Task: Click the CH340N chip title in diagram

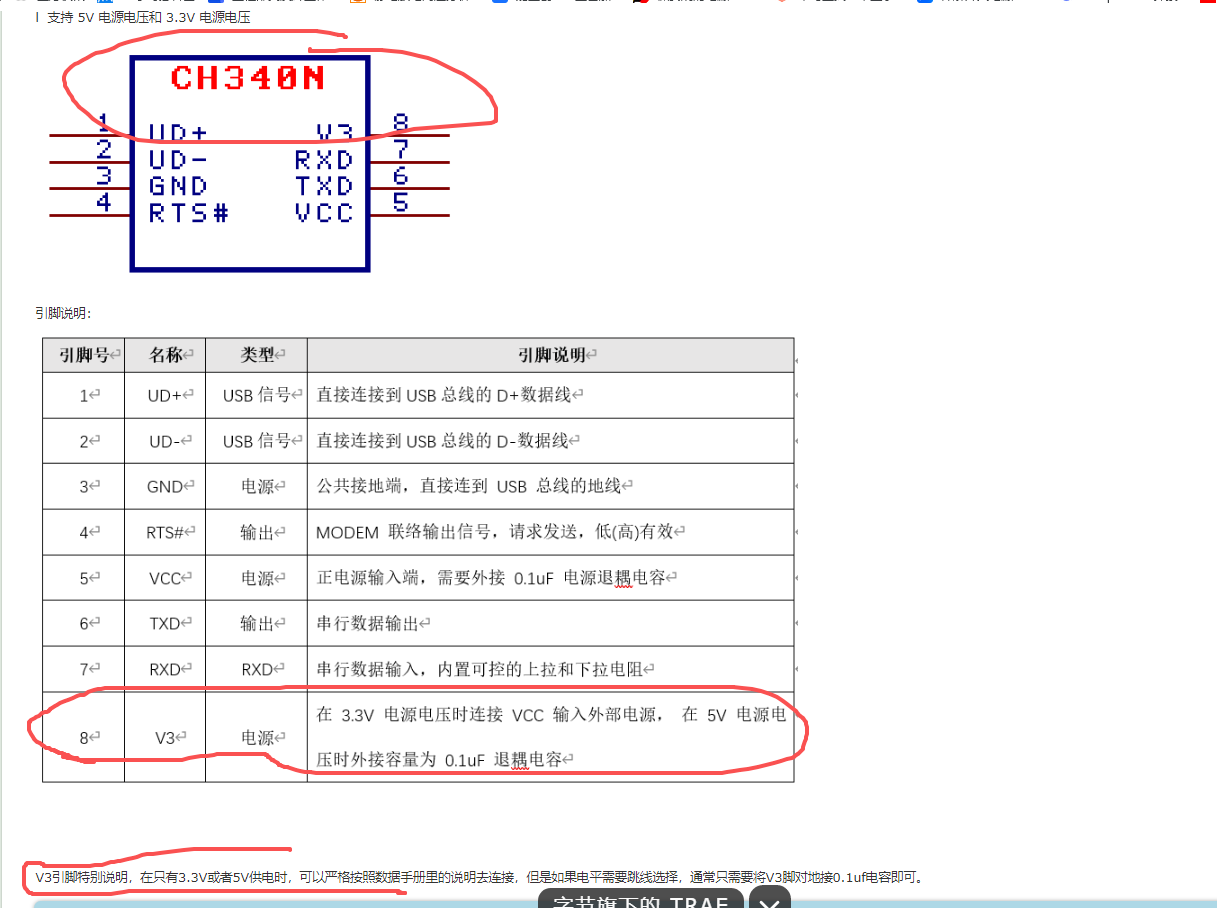Action: (x=248, y=78)
